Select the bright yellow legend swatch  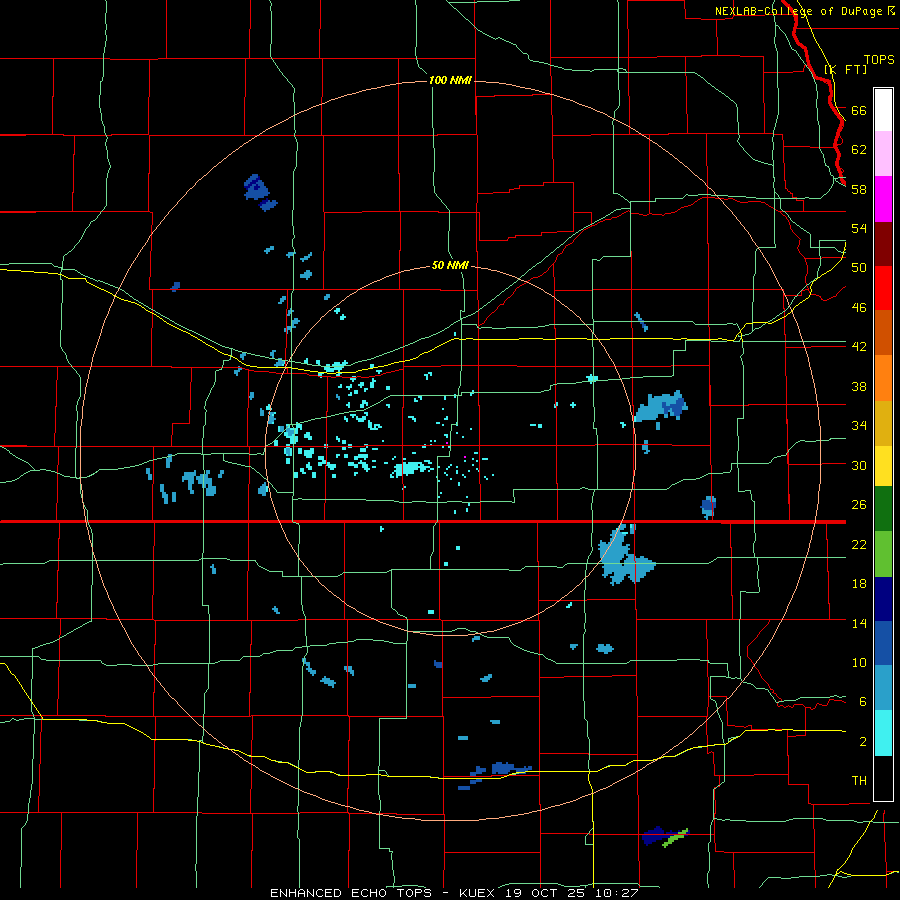pos(883,466)
